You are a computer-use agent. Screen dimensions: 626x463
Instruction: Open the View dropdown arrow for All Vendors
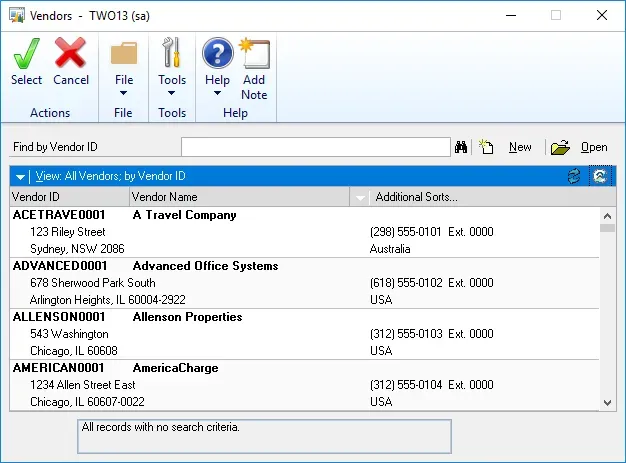tap(21, 177)
